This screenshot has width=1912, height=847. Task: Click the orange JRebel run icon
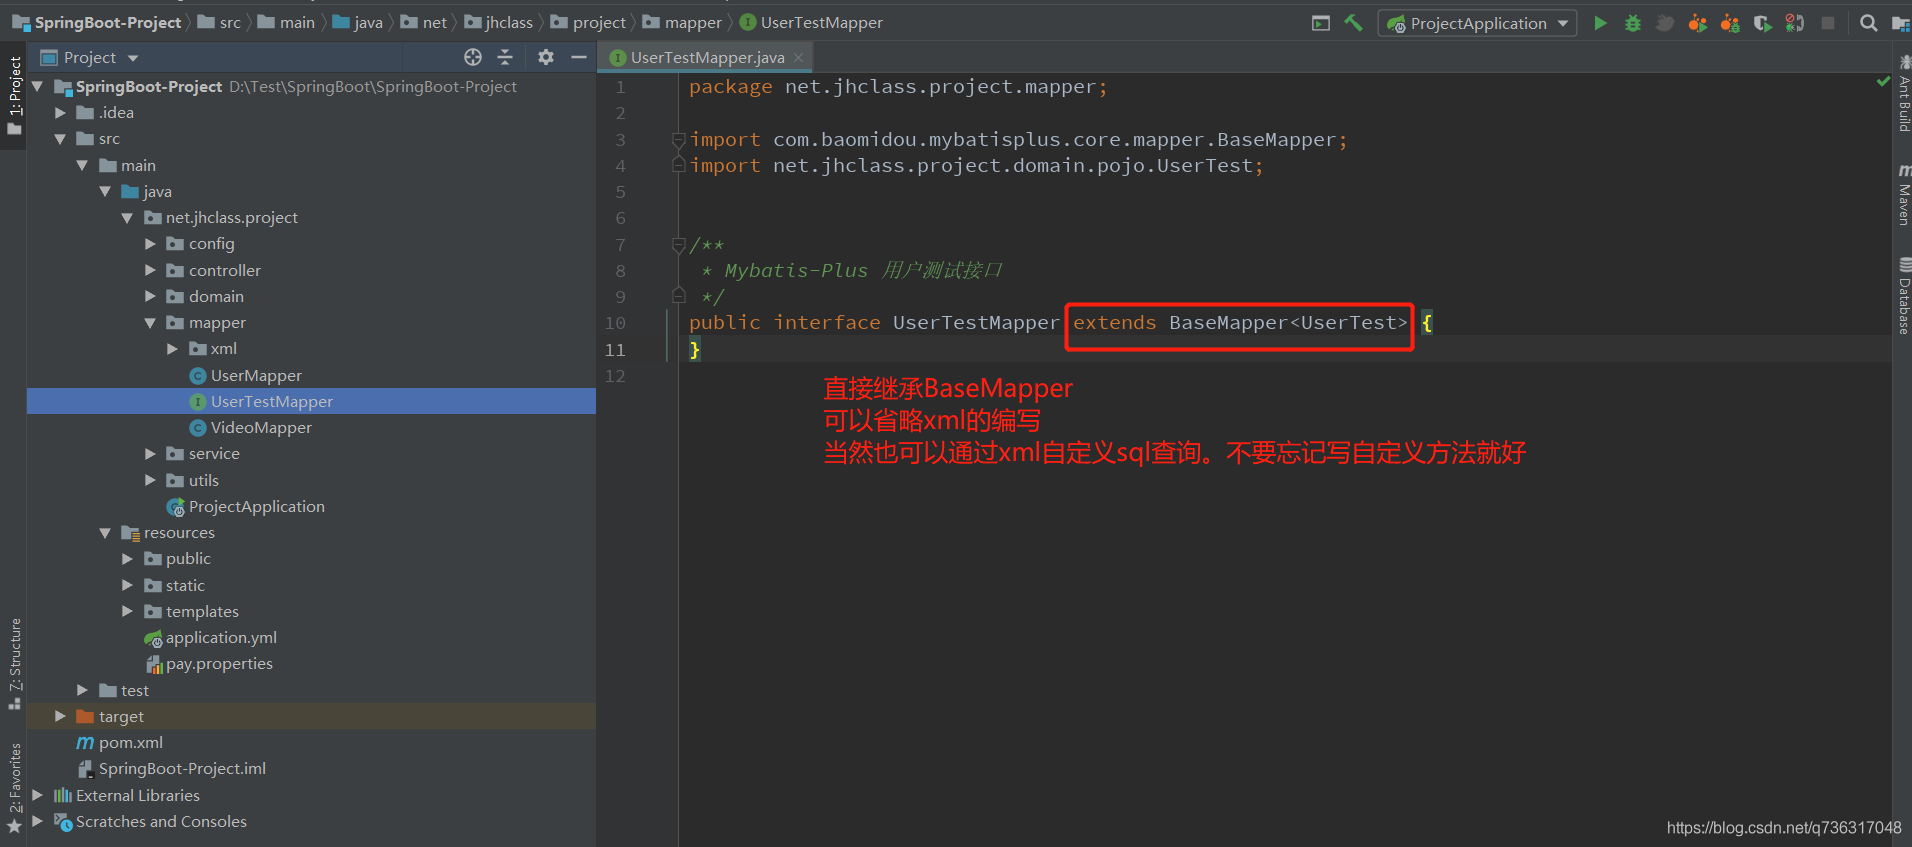point(1697,23)
